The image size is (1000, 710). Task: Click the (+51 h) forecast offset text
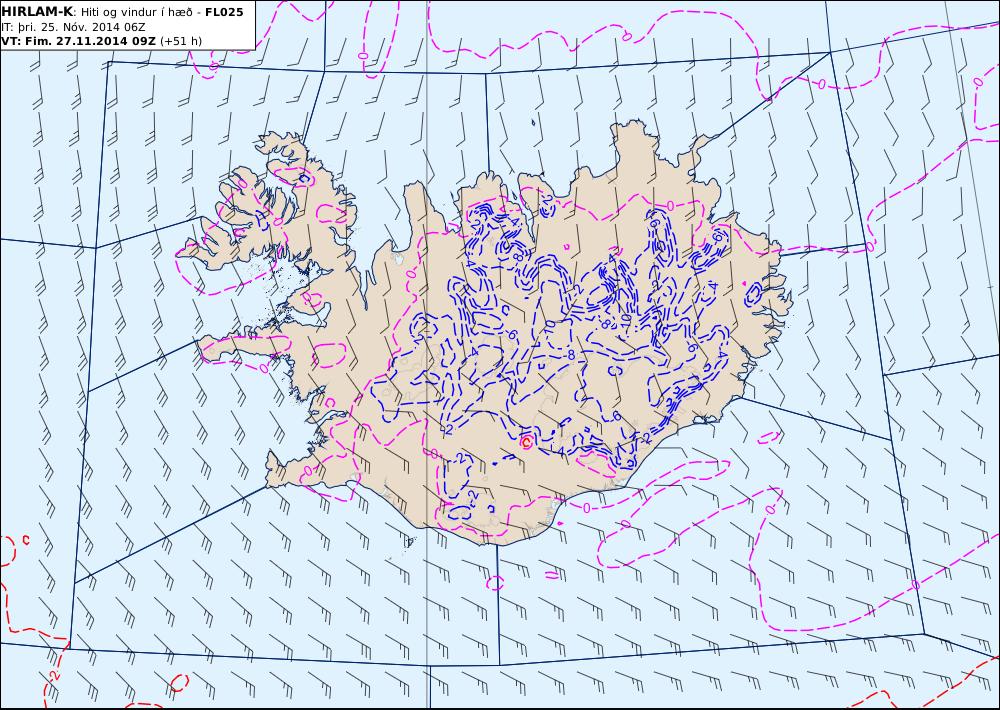point(181,41)
